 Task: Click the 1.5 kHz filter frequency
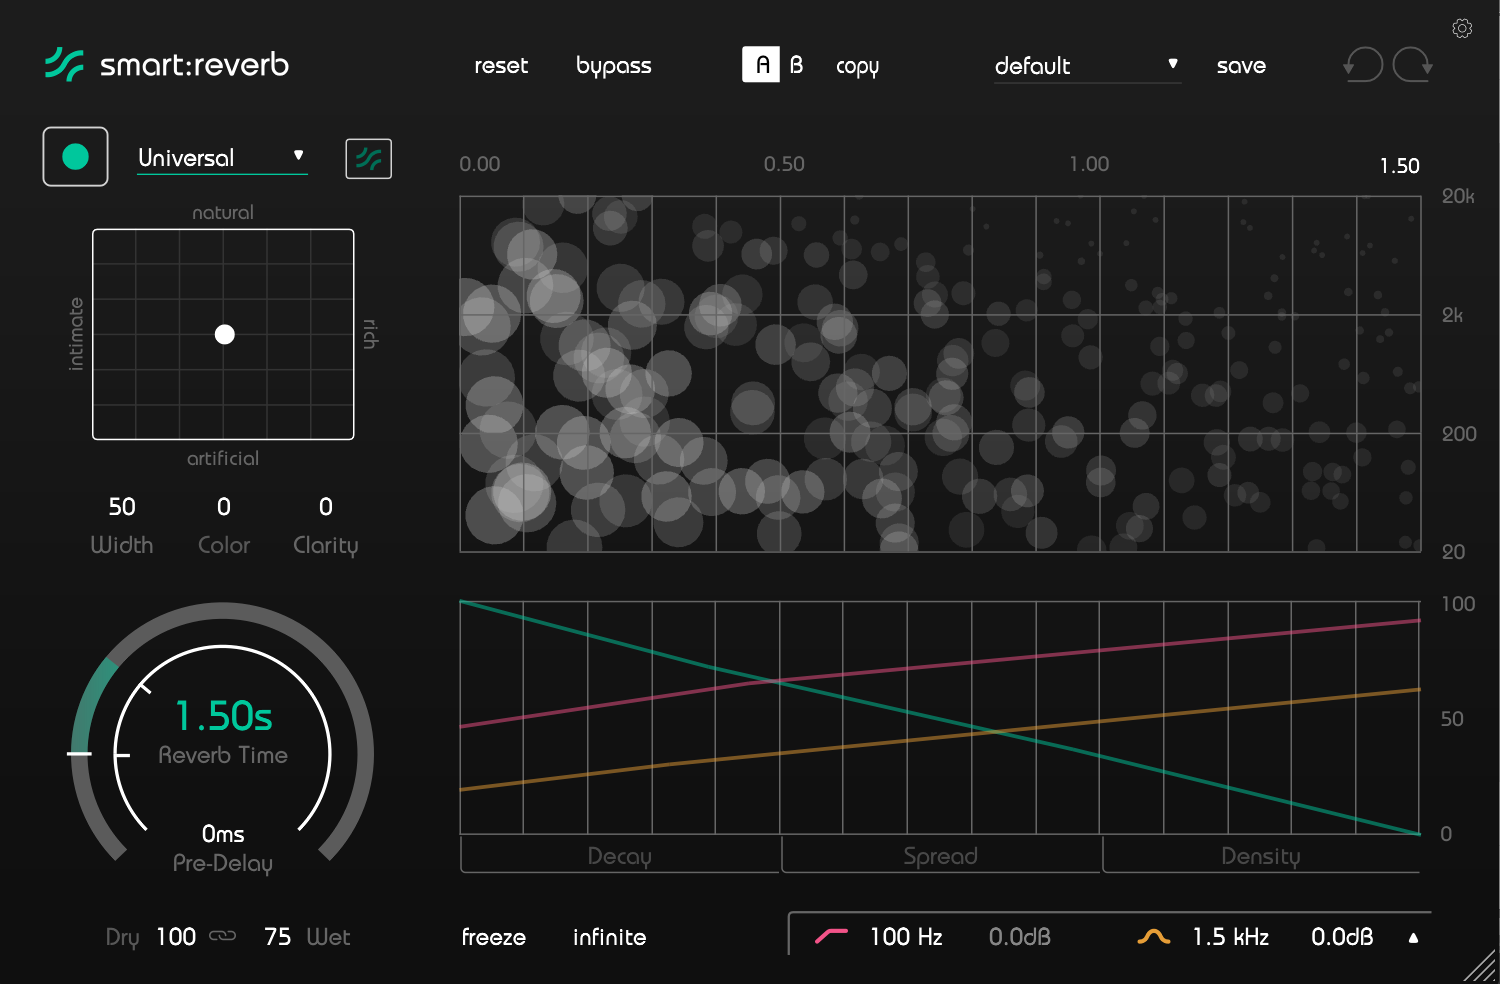tap(1230, 937)
